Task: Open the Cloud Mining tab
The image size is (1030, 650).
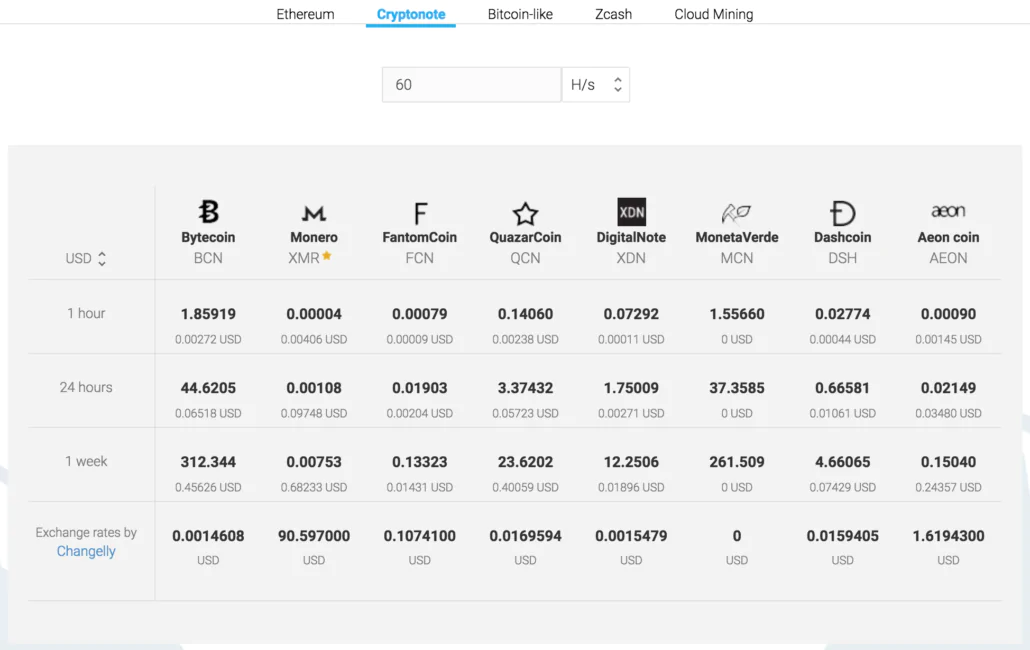Action: coord(713,14)
